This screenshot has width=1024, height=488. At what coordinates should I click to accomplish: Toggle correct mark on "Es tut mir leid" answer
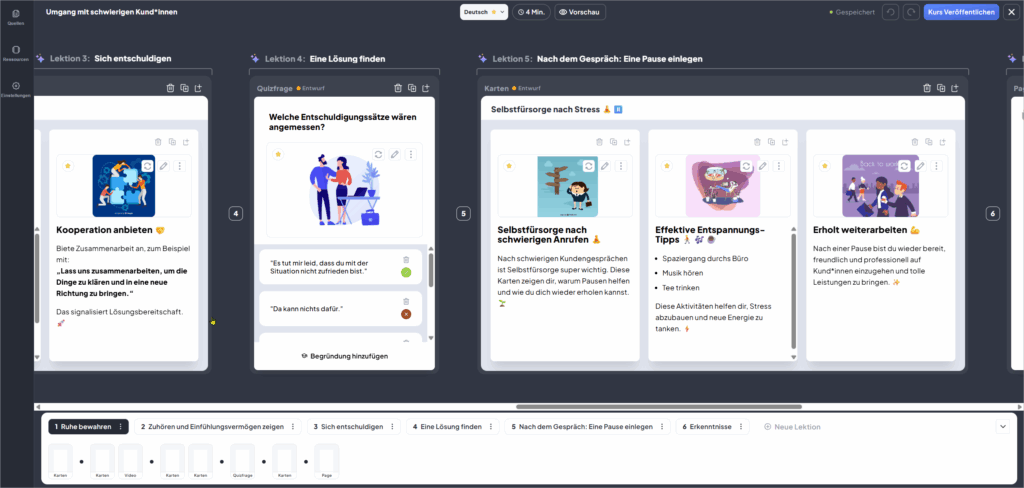[x=406, y=272]
